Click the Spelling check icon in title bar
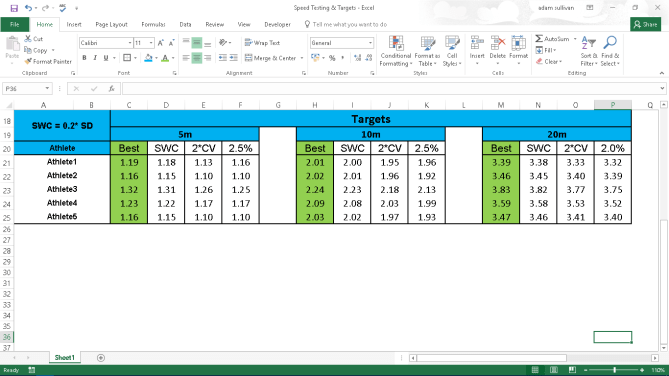This screenshot has height=376, width=669. point(63,8)
